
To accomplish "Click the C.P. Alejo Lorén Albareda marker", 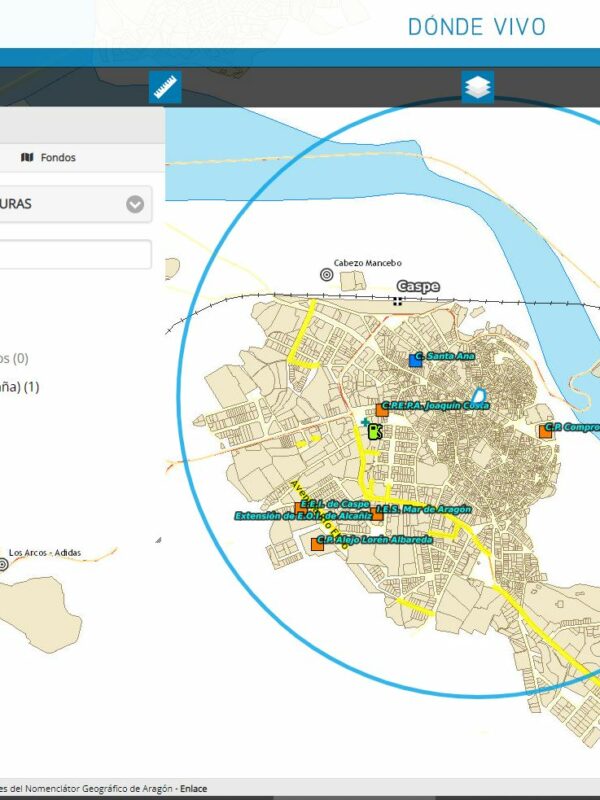I will (317, 543).
